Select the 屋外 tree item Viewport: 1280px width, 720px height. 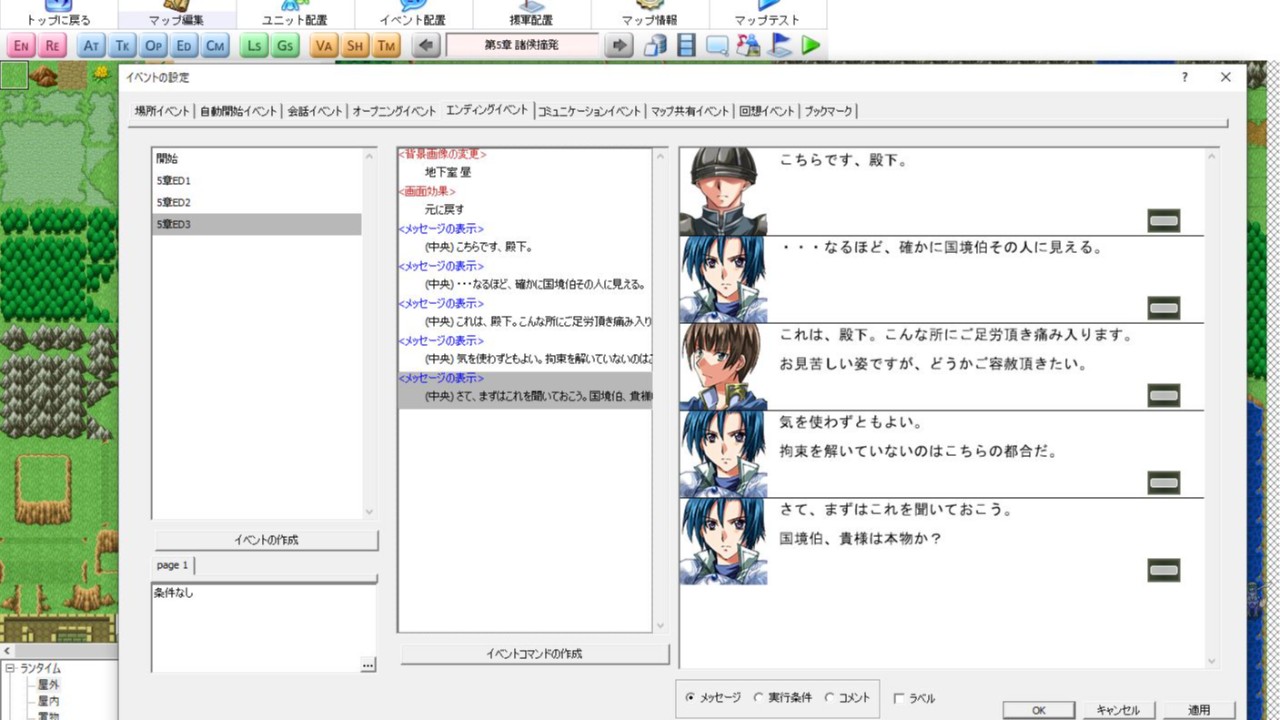pyautogui.click(x=49, y=685)
